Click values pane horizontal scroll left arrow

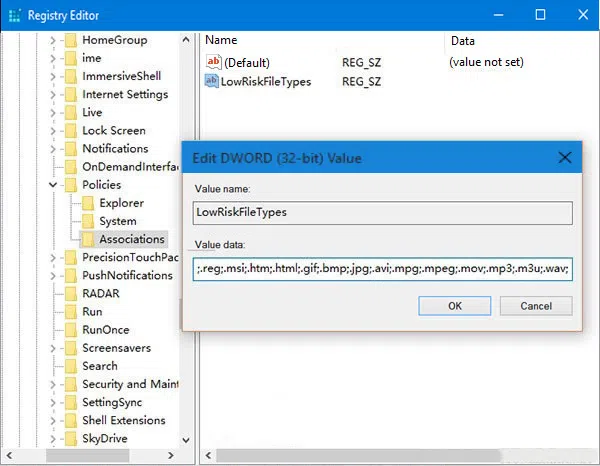pyautogui.click(x=208, y=455)
